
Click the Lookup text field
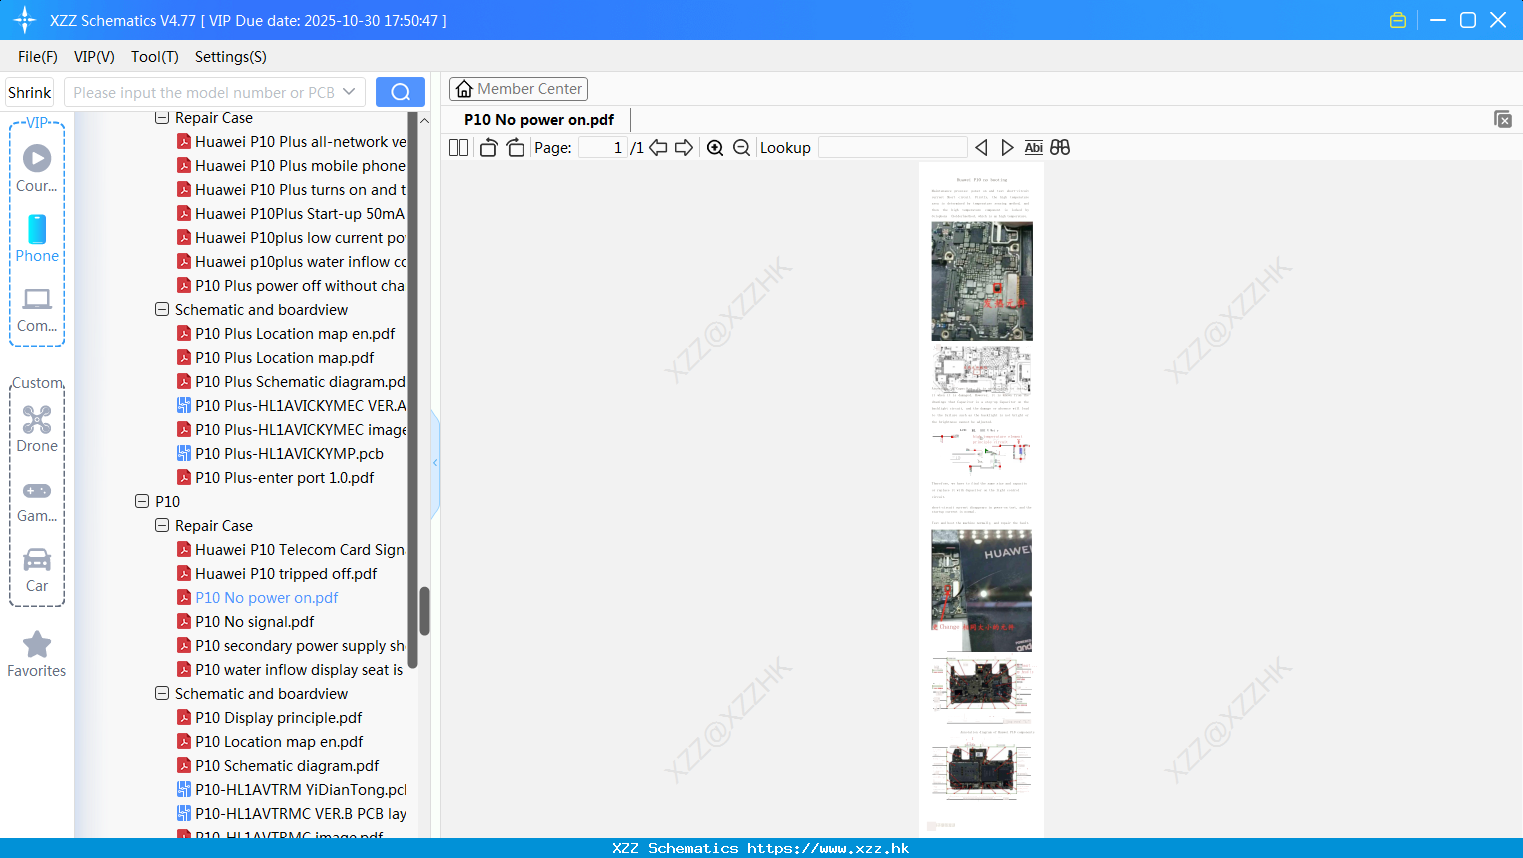point(893,148)
